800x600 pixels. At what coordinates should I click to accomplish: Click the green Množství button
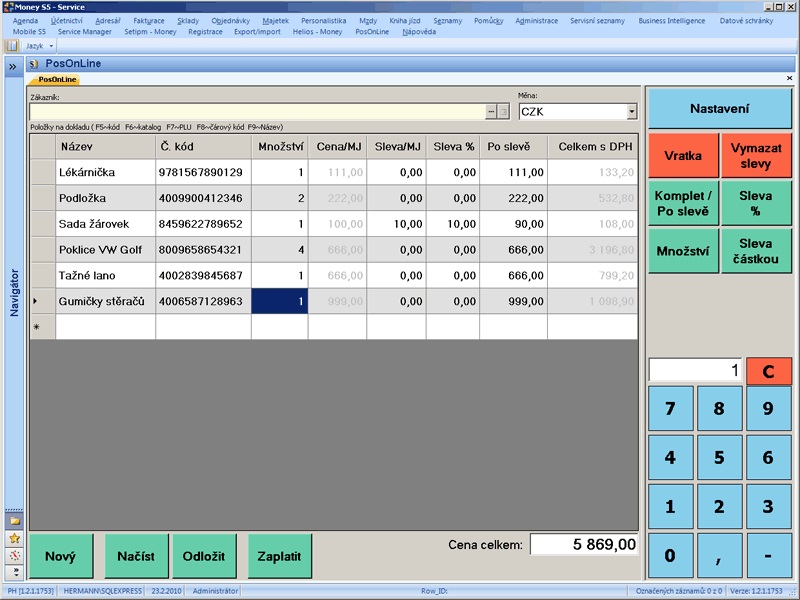(683, 251)
